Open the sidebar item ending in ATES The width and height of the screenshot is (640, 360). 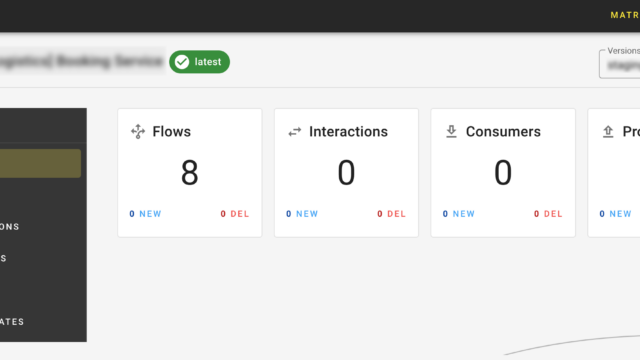[x=12, y=322]
